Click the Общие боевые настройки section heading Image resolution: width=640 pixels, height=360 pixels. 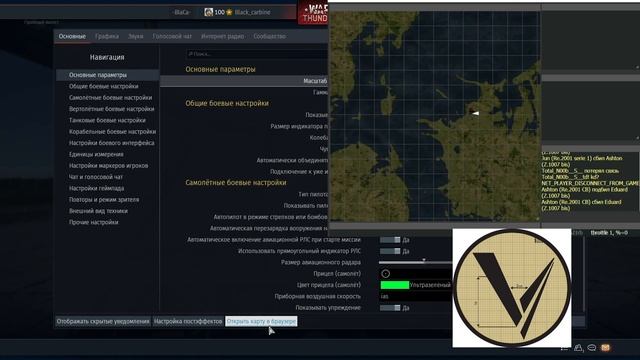pos(227,103)
